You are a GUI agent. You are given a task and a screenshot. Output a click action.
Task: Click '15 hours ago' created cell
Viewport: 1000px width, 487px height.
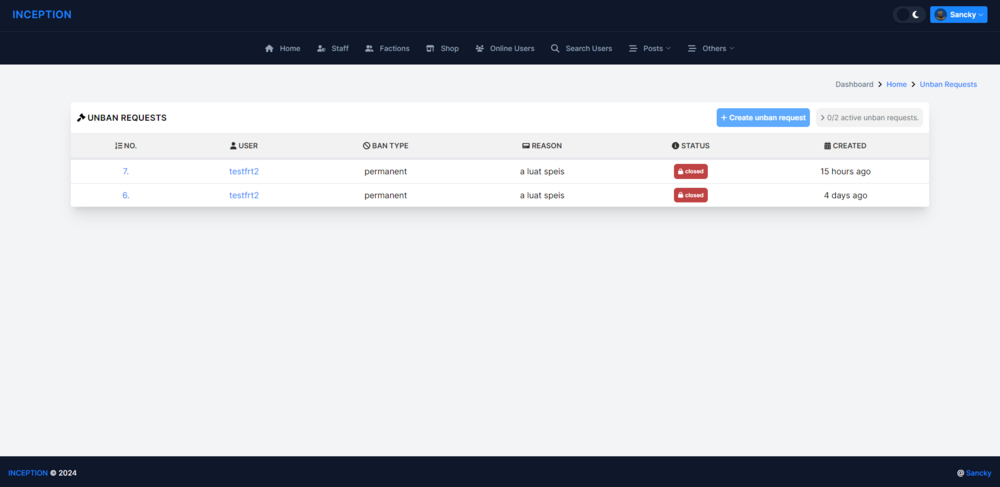pyautogui.click(x=845, y=171)
